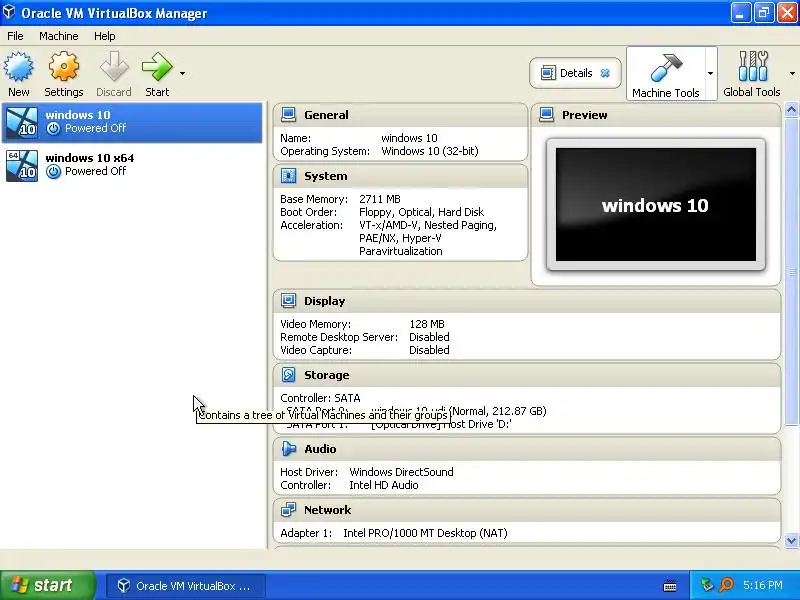Click the taskbar clock showing 5:16 PM

(x=763, y=585)
